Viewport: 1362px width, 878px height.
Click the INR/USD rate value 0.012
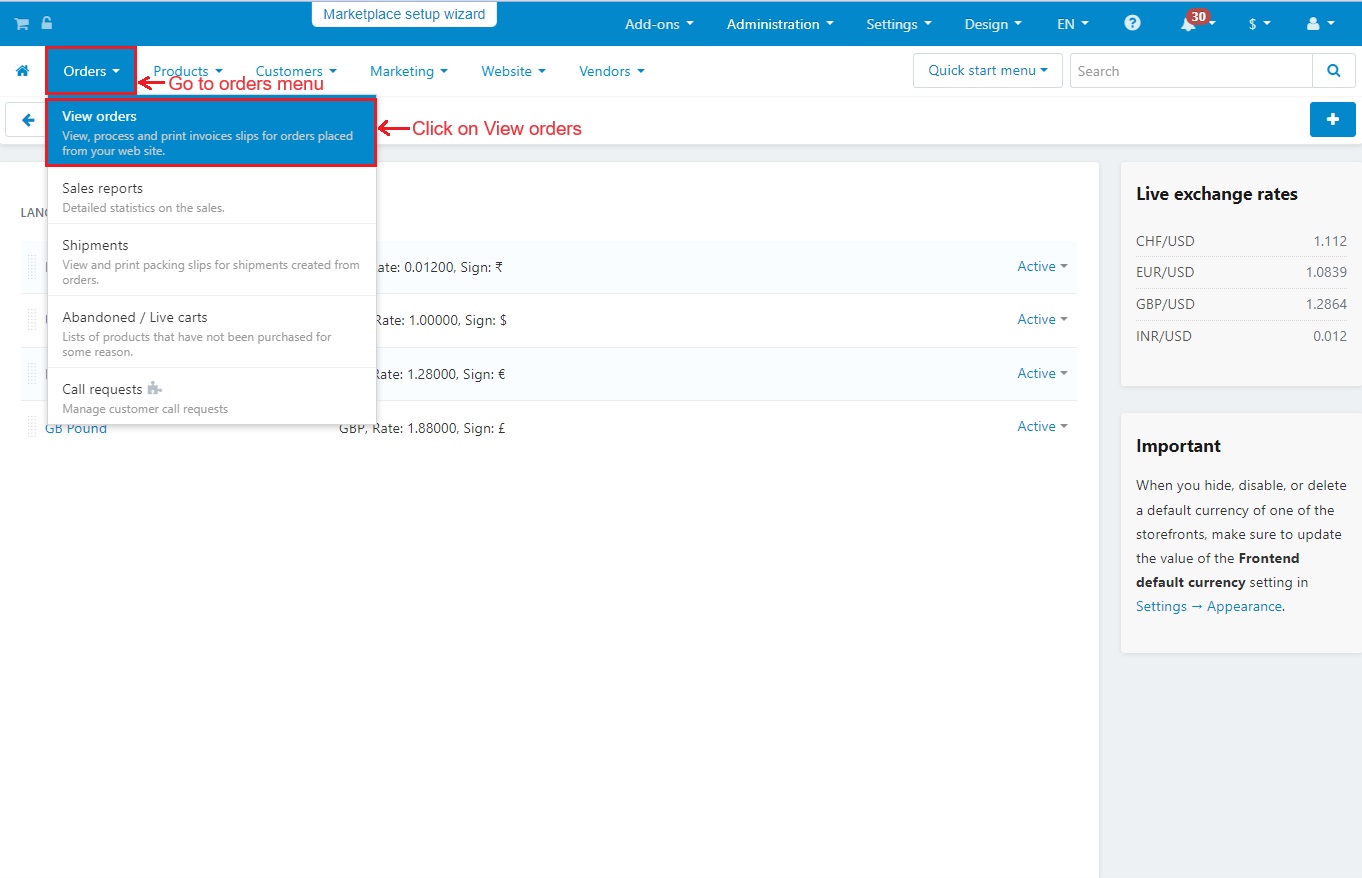[1330, 336]
